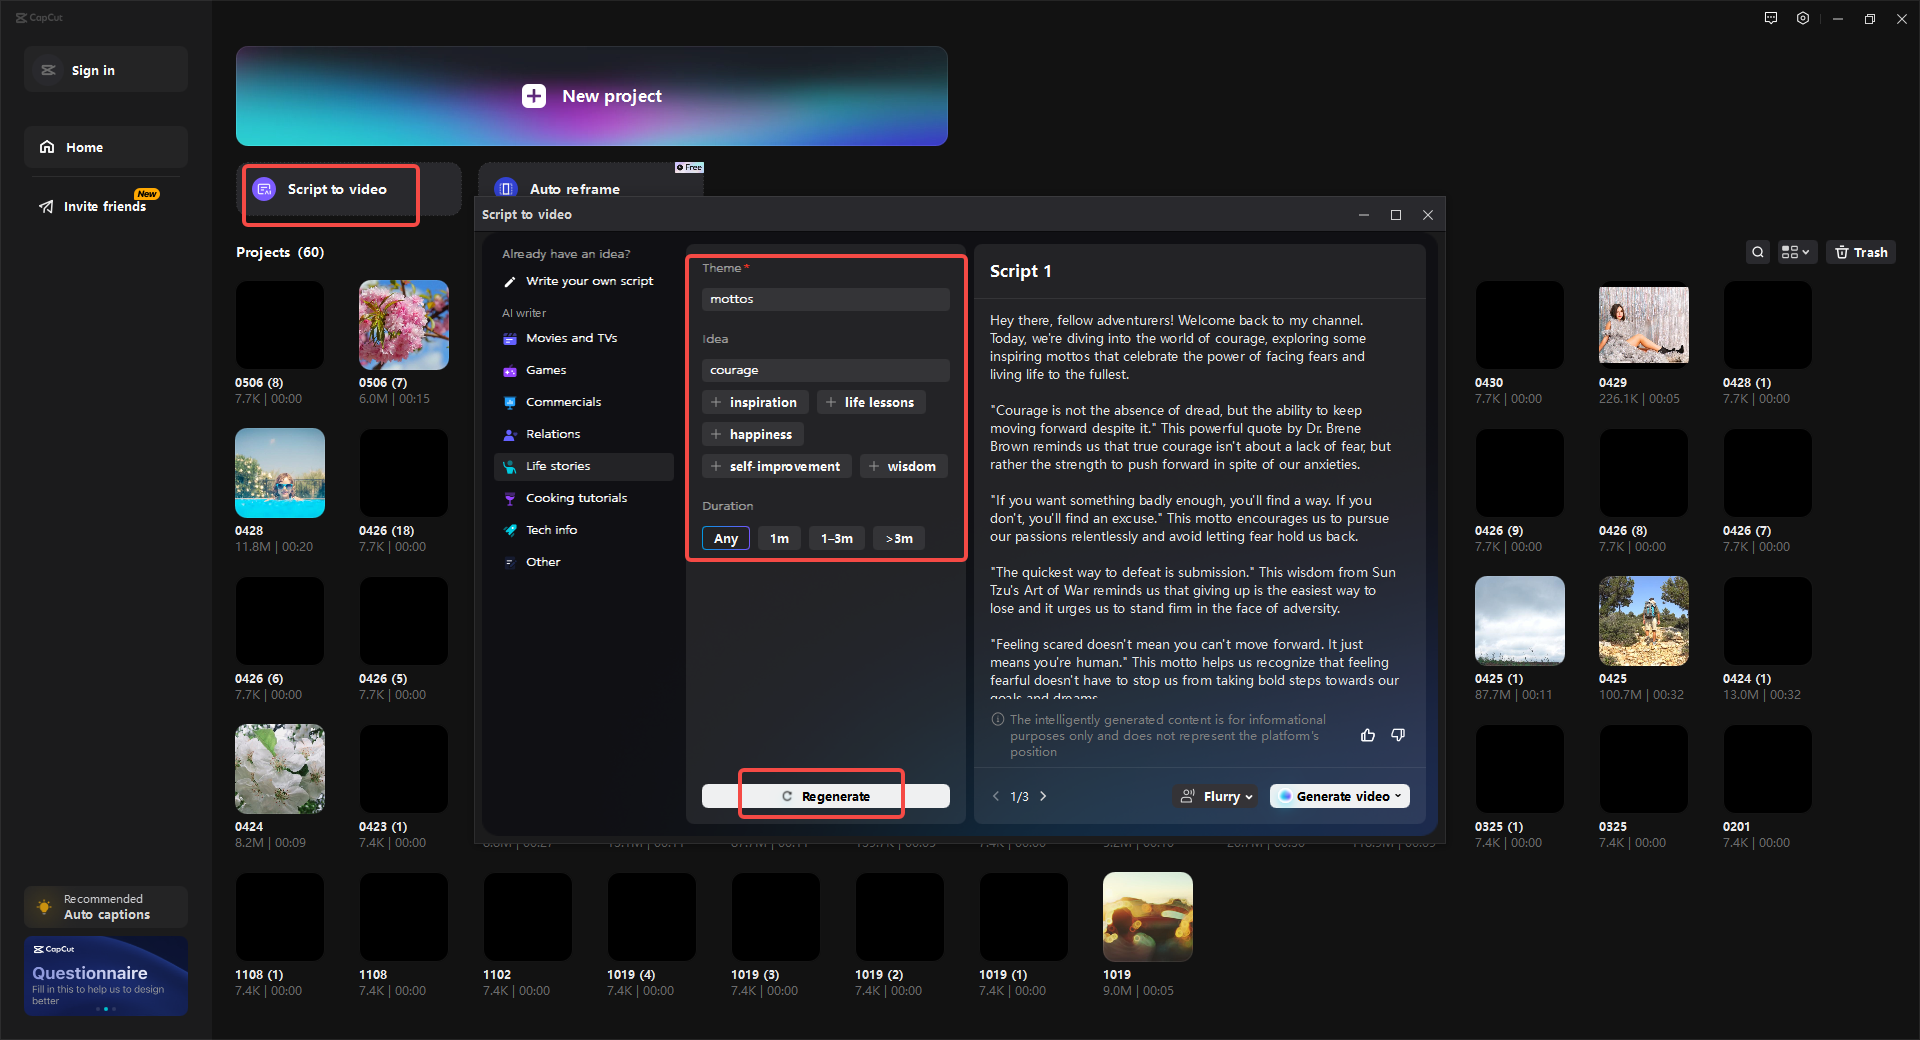Click the Cooking tutorials icon

(510, 499)
